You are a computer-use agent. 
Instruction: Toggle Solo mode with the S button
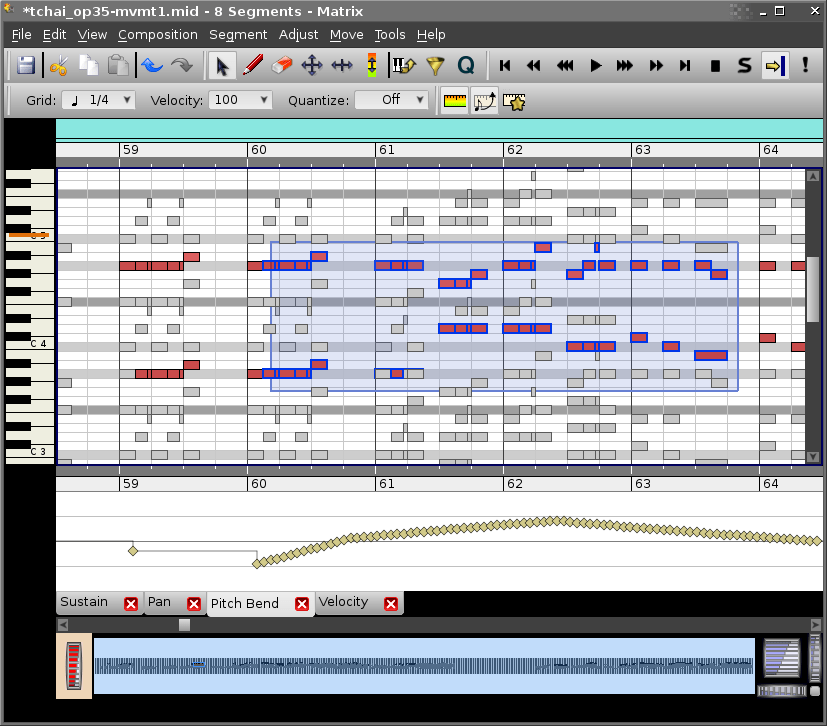pyautogui.click(x=742, y=65)
